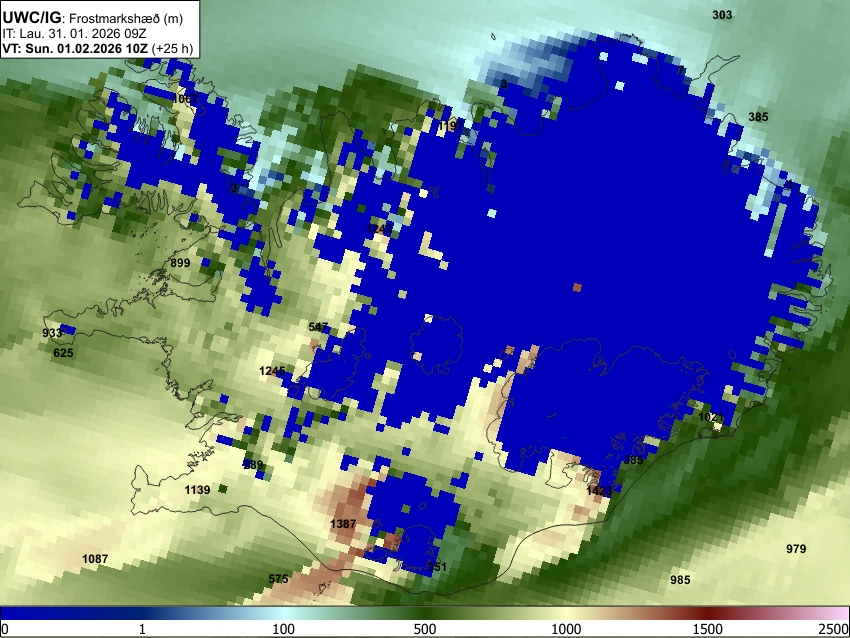Viewport: 850px width, 638px height.
Task: Click the map value "1021"
Action: [x=711, y=417]
